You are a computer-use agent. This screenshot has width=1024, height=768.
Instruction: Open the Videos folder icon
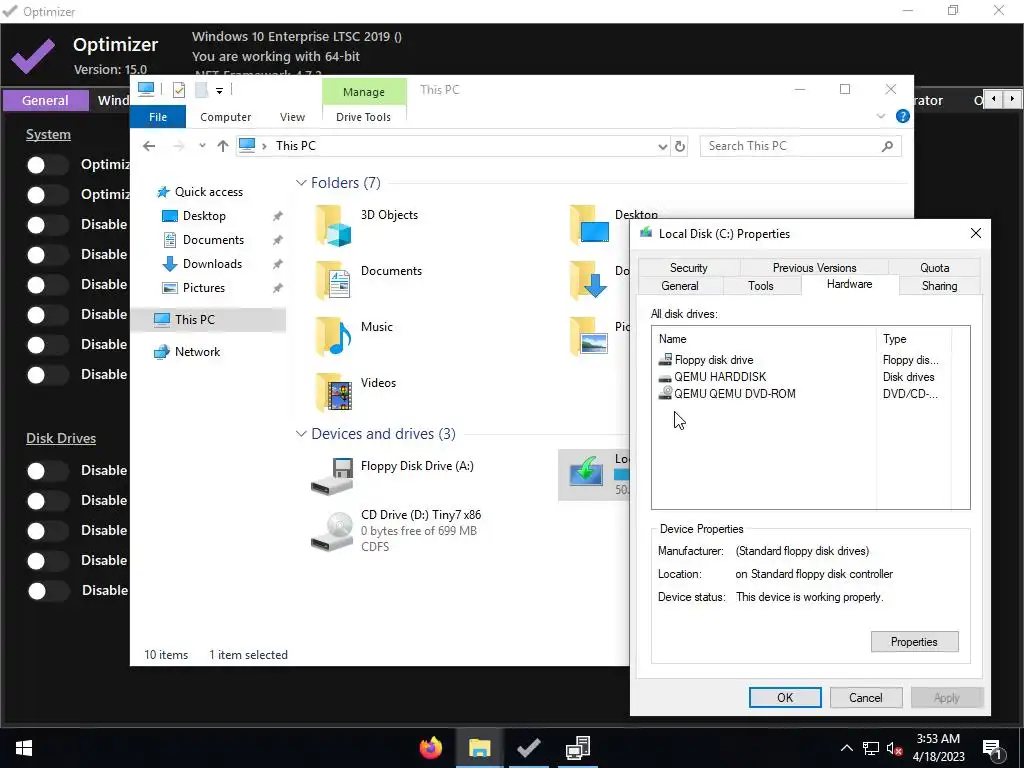333,392
